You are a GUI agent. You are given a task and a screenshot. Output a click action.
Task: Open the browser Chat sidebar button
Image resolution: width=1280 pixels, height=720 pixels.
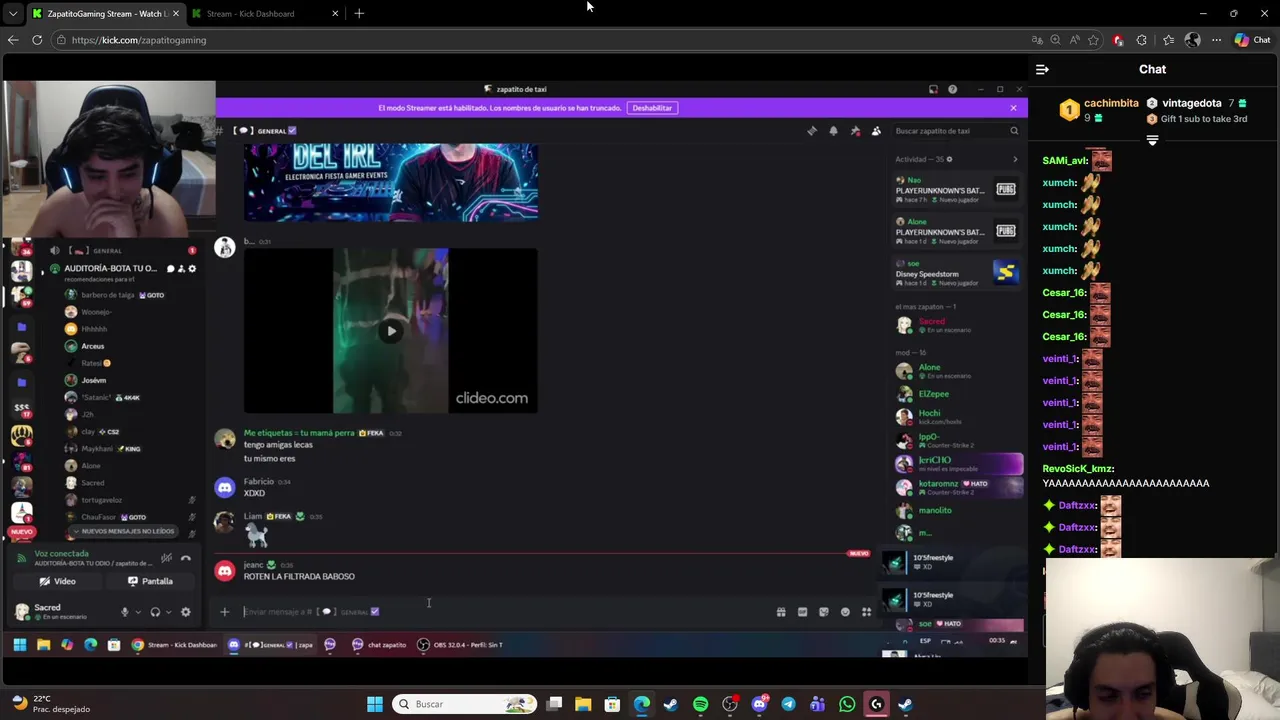[1252, 40]
